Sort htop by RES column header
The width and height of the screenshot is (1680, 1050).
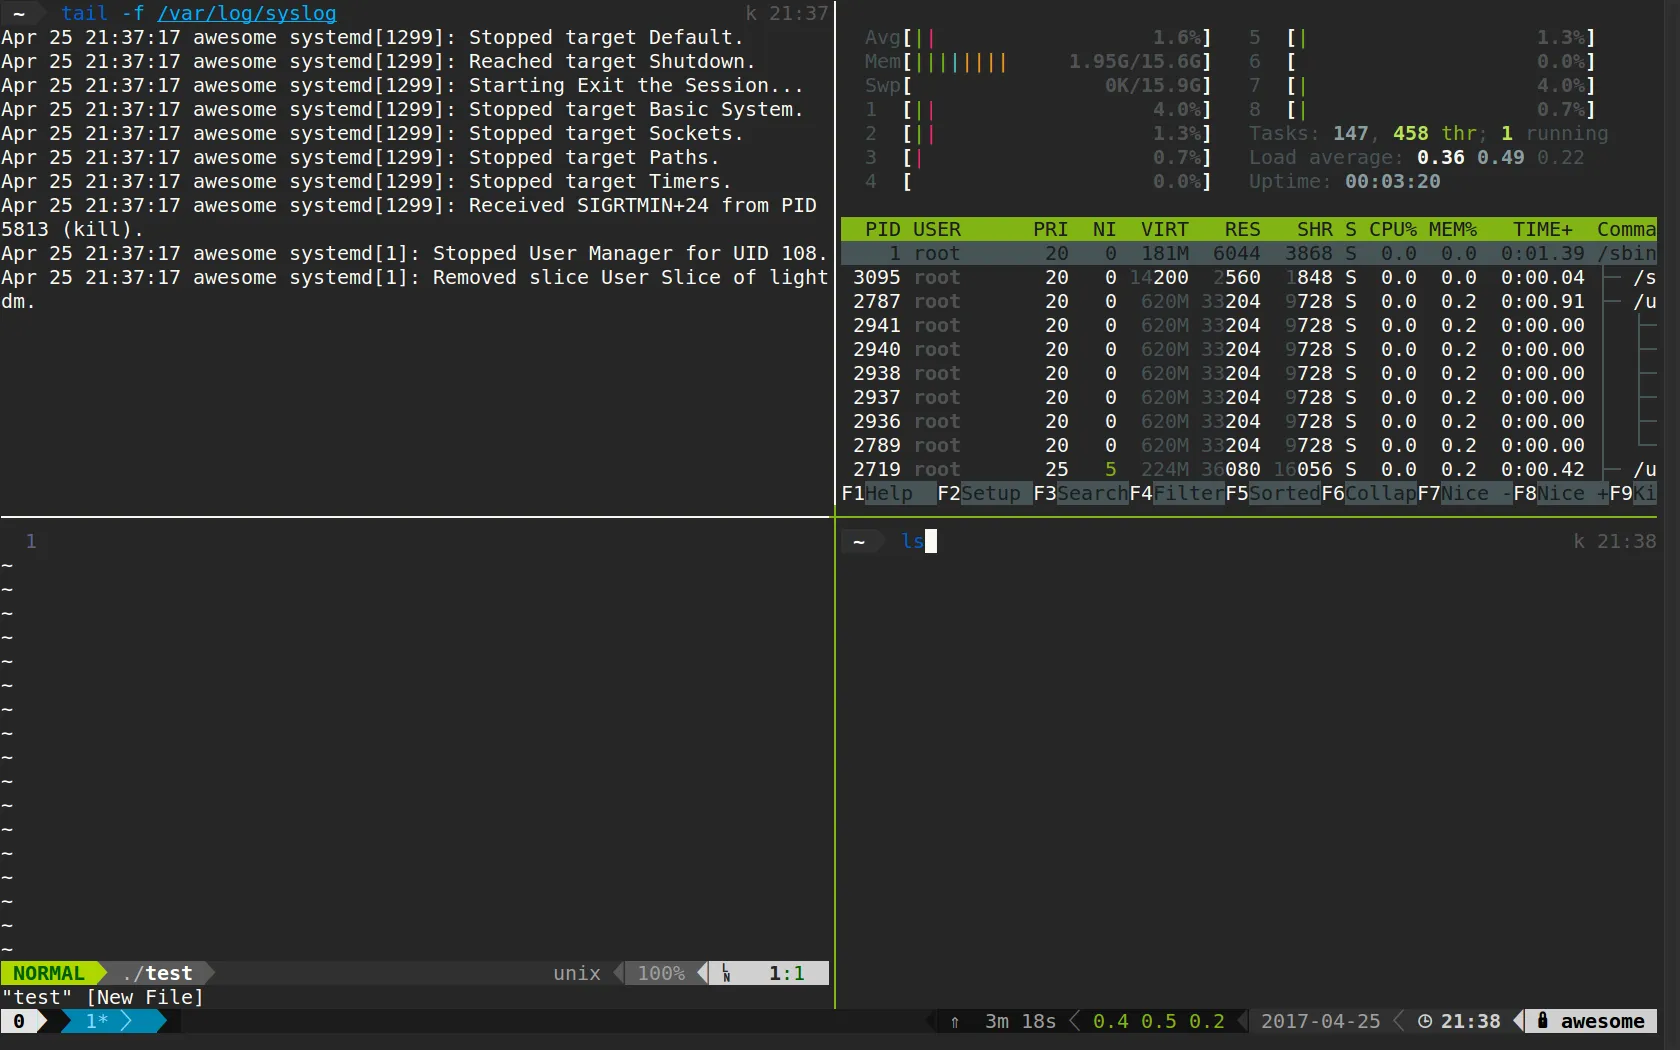click(x=1243, y=229)
